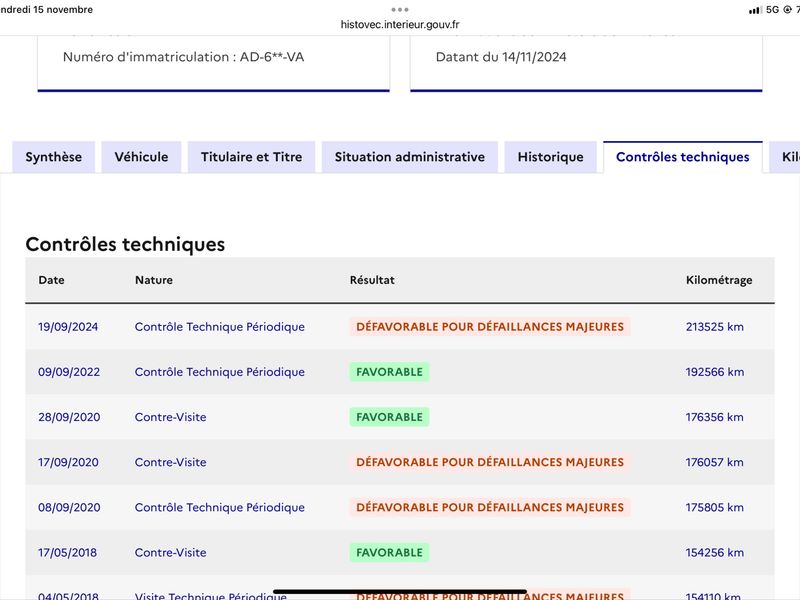Tap the 5G network indicator
The height and width of the screenshot is (600, 800).
772,10
